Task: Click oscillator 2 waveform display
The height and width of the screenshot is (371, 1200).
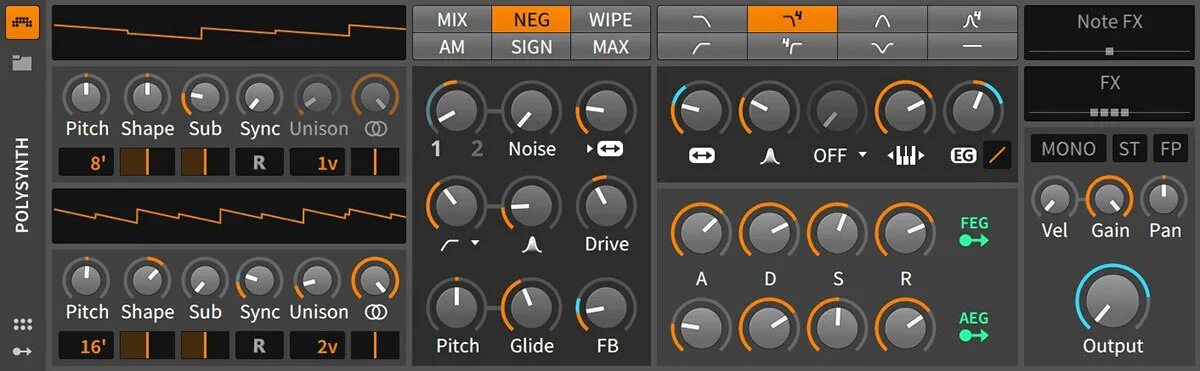Action: [229, 215]
